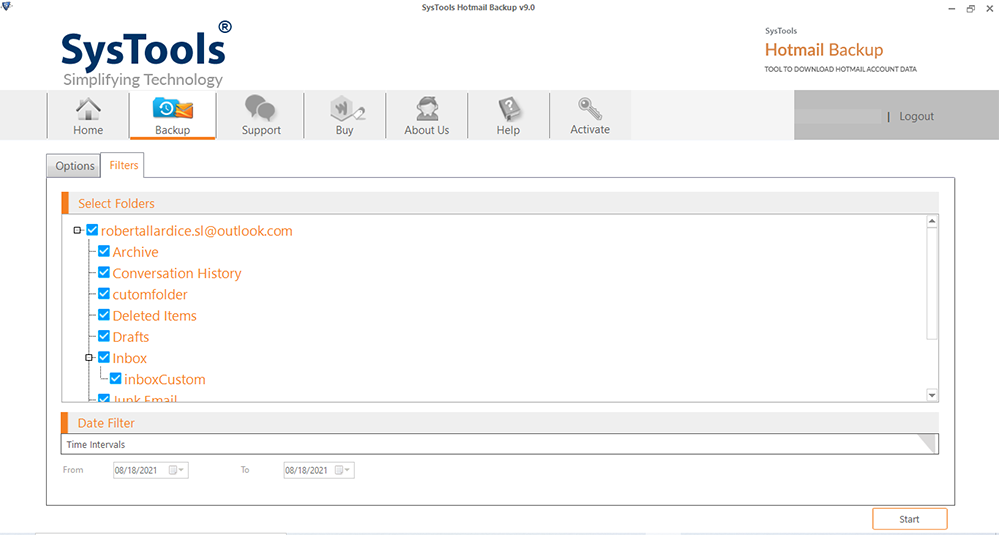Uncheck the Junk Email checkbox

(x=104, y=399)
